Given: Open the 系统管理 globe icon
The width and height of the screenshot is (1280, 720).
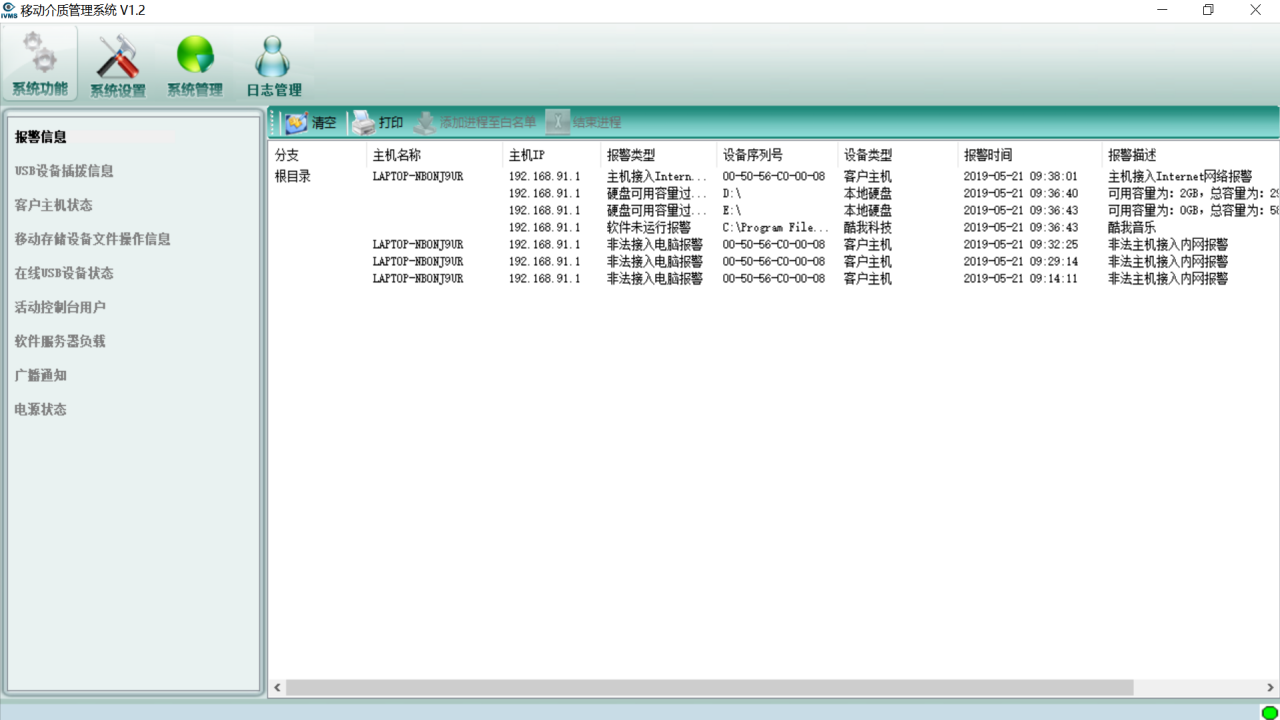Looking at the screenshot, I should pos(195,55).
